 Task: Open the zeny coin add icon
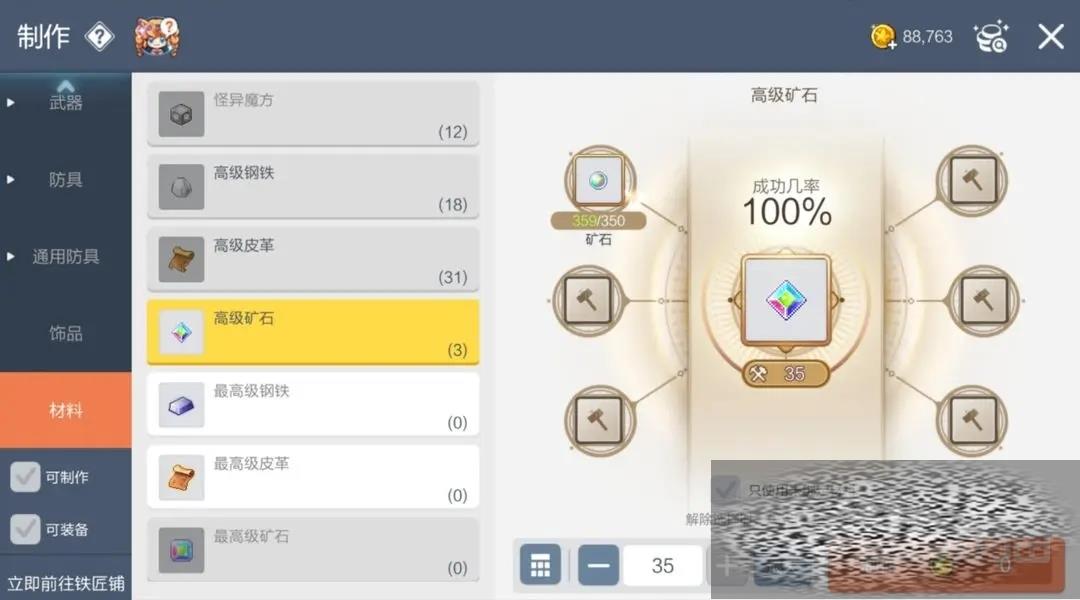[x=883, y=37]
